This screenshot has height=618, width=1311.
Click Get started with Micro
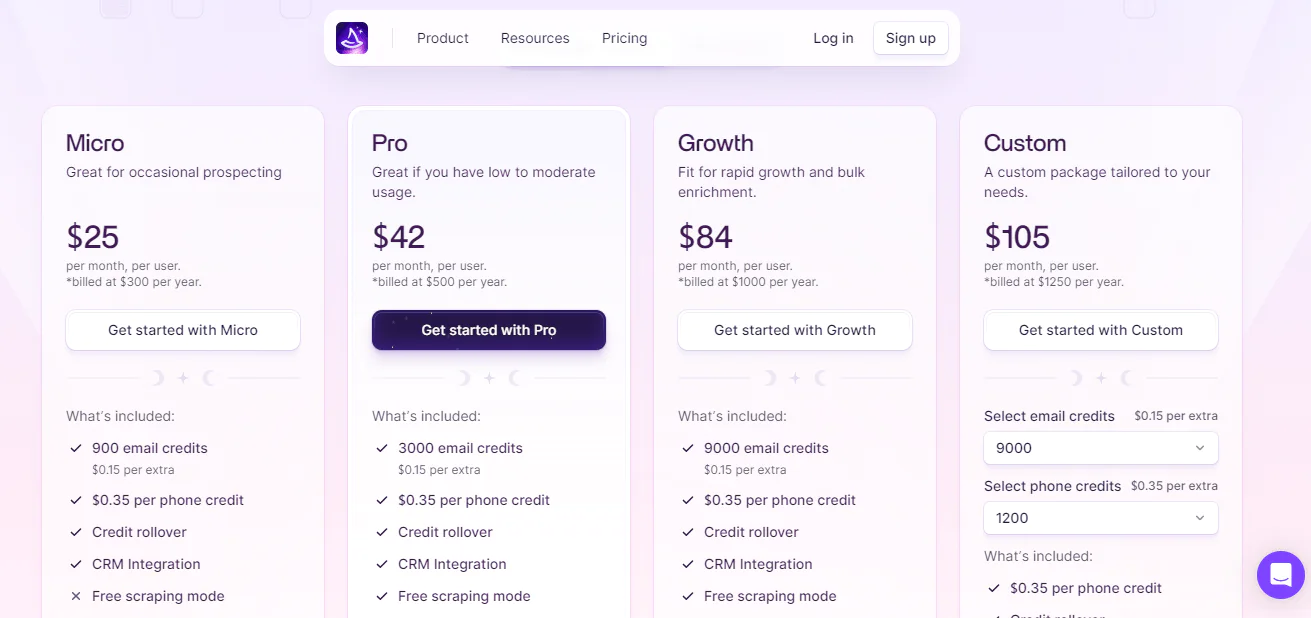(183, 330)
